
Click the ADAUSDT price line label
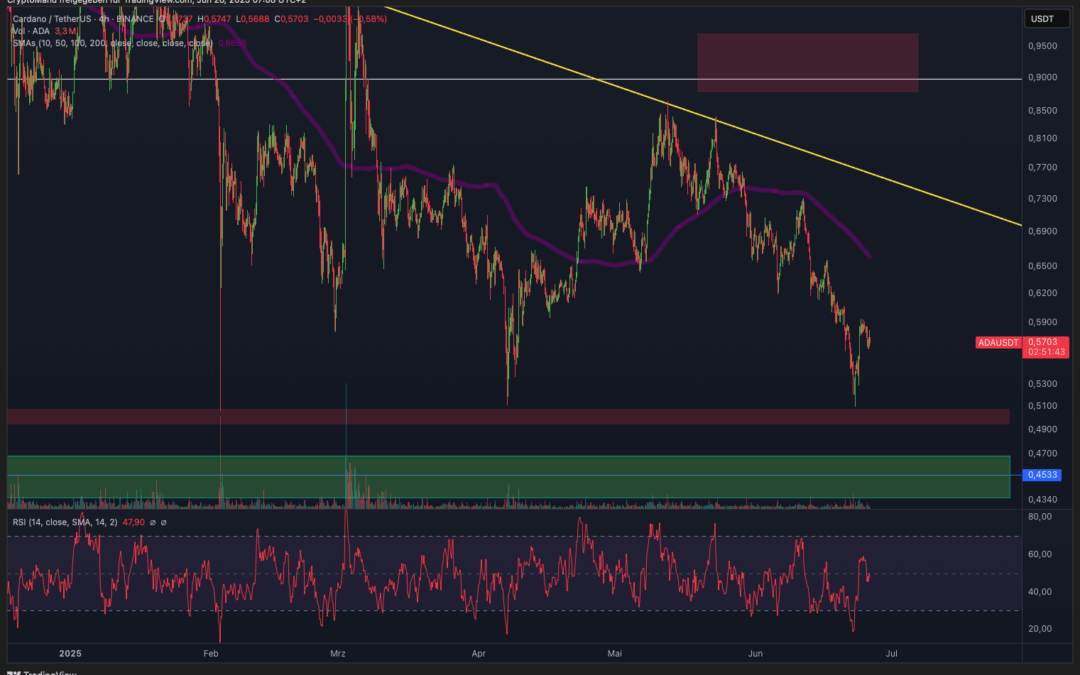997,342
